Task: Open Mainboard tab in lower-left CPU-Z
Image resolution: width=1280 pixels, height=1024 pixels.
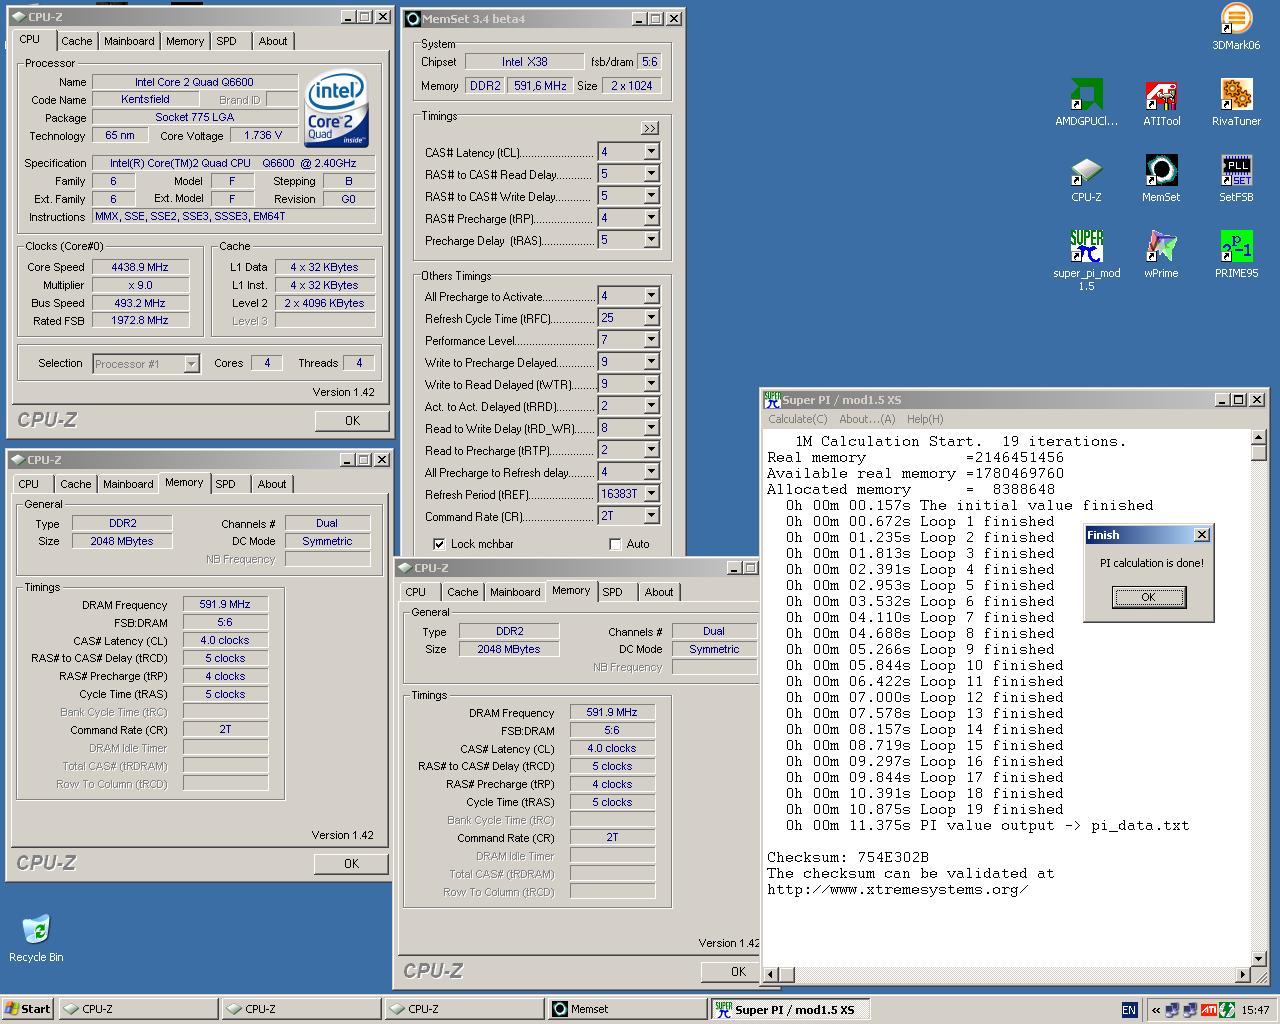Action: (x=128, y=484)
